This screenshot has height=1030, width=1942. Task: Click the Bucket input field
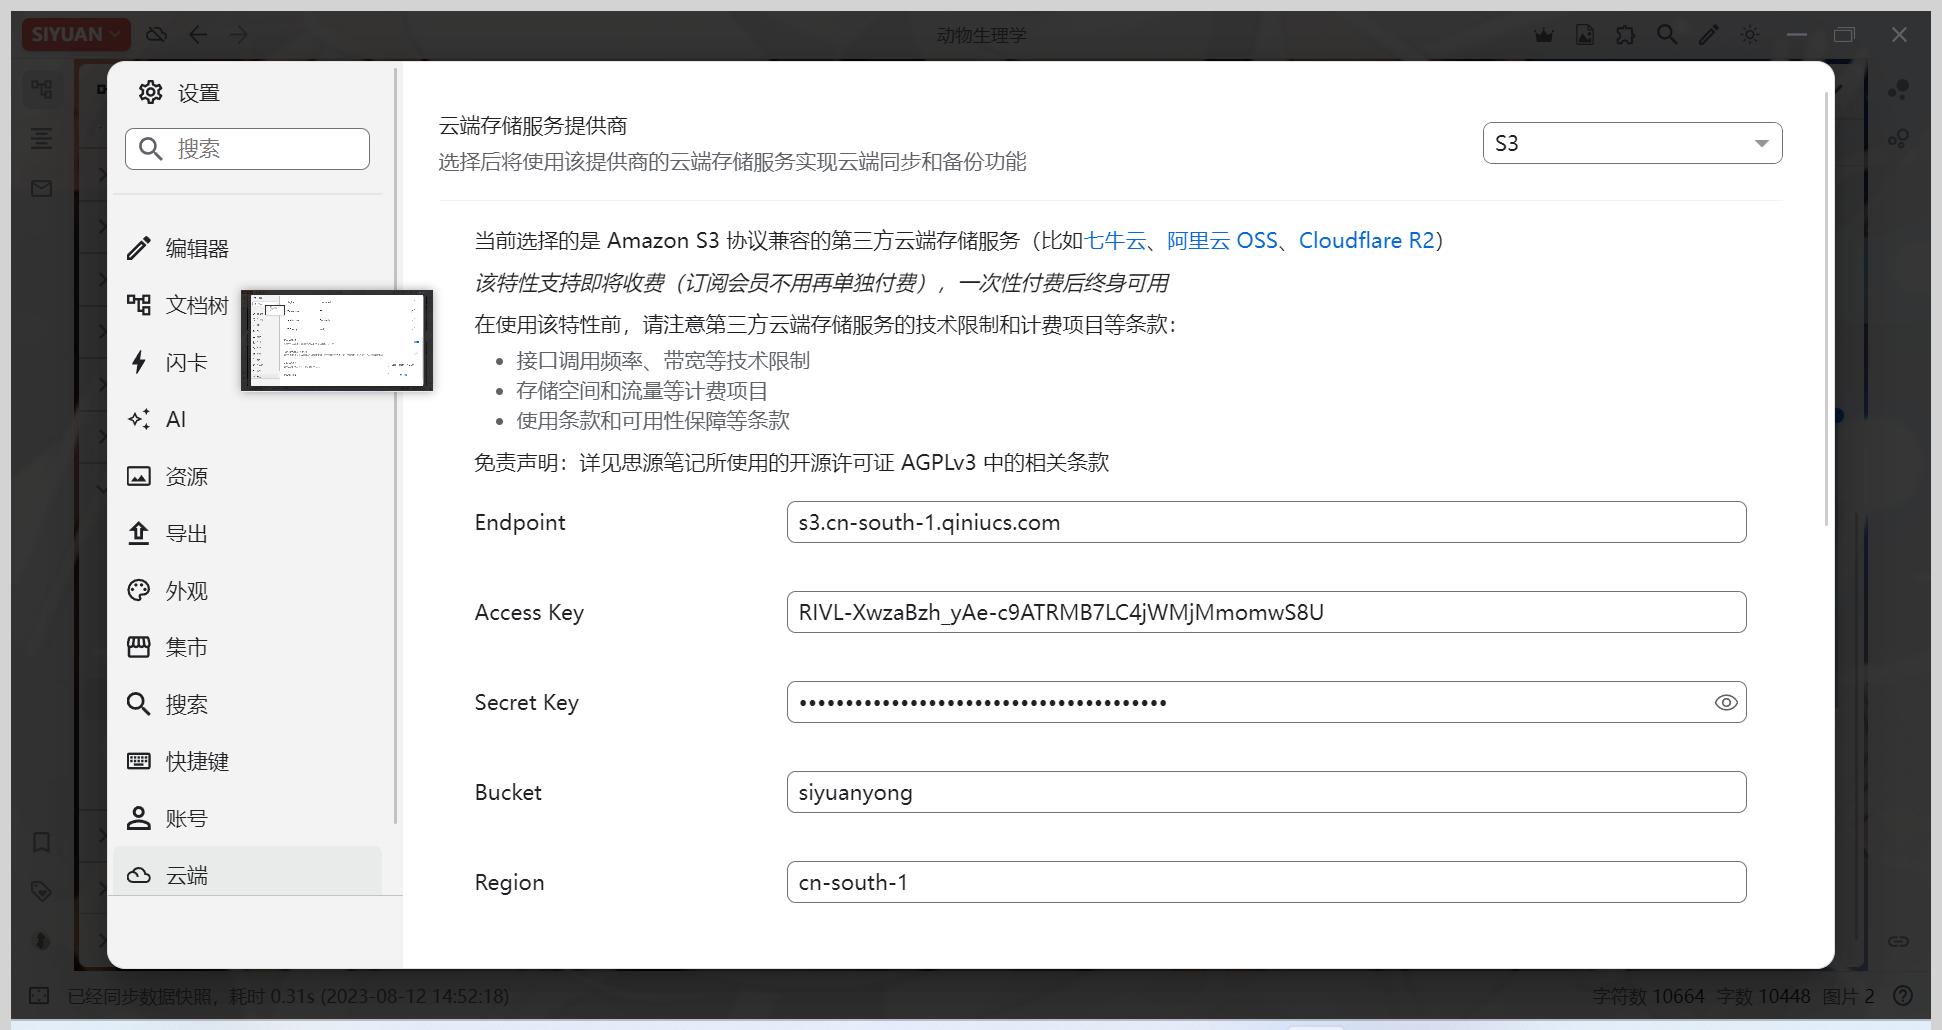[x=1265, y=791]
